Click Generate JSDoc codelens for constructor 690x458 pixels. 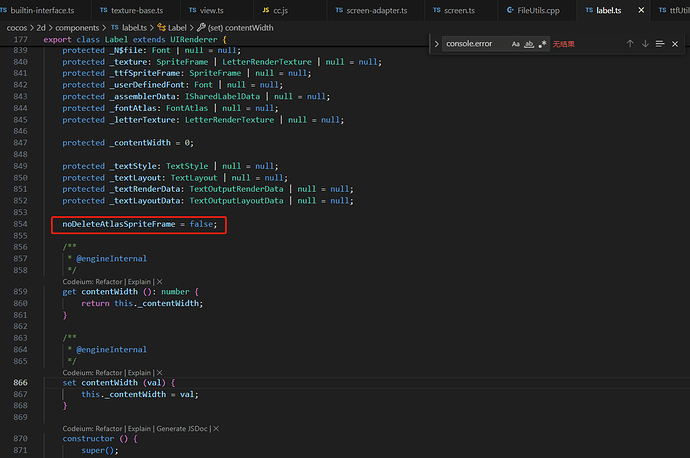tap(182, 429)
